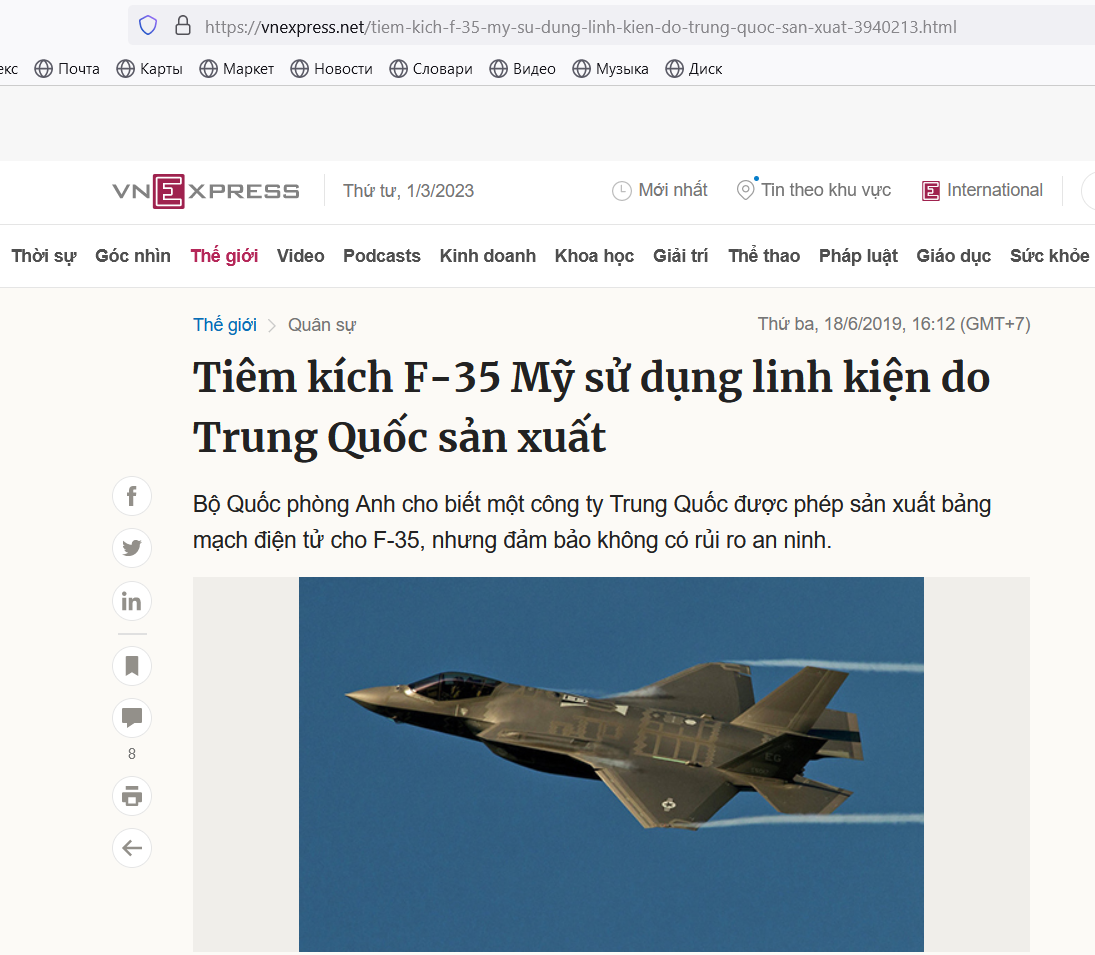Open the Kinh doanh section
The height and width of the screenshot is (955, 1095).
pyautogui.click(x=487, y=256)
